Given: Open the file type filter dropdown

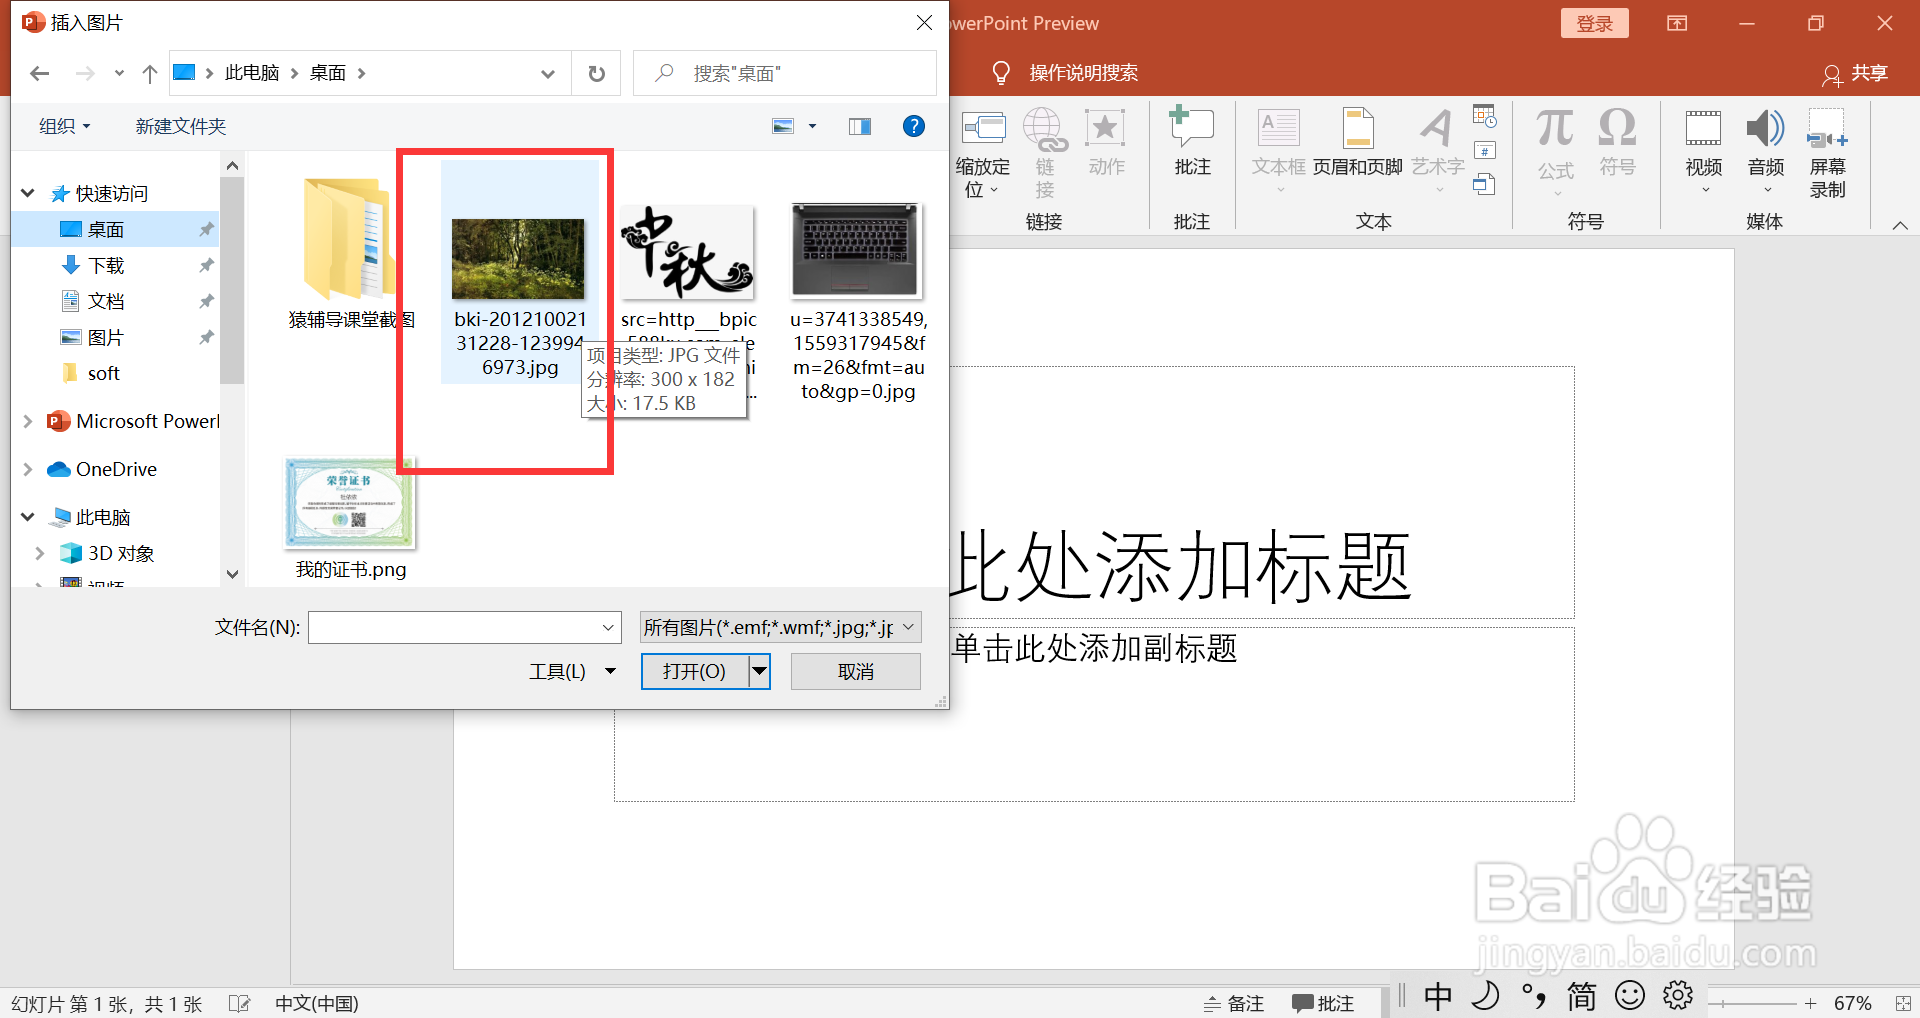Looking at the screenshot, I should 908,628.
